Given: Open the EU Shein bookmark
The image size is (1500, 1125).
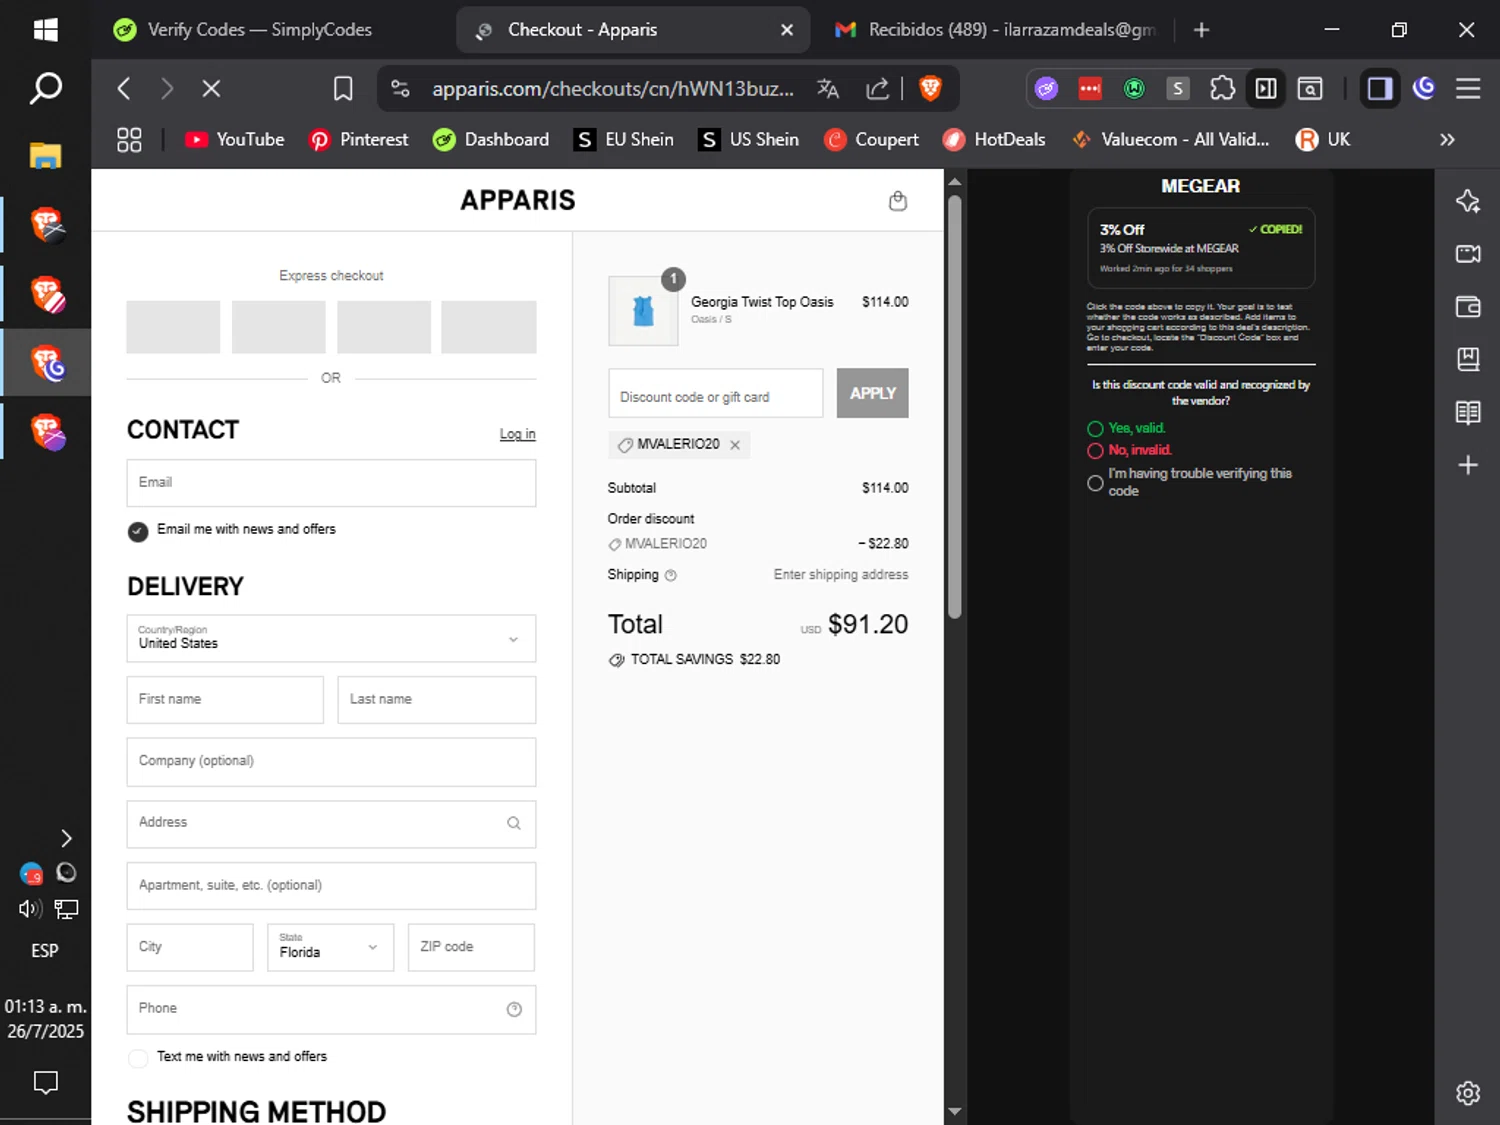Looking at the screenshot, I should (x=624, y=140).
